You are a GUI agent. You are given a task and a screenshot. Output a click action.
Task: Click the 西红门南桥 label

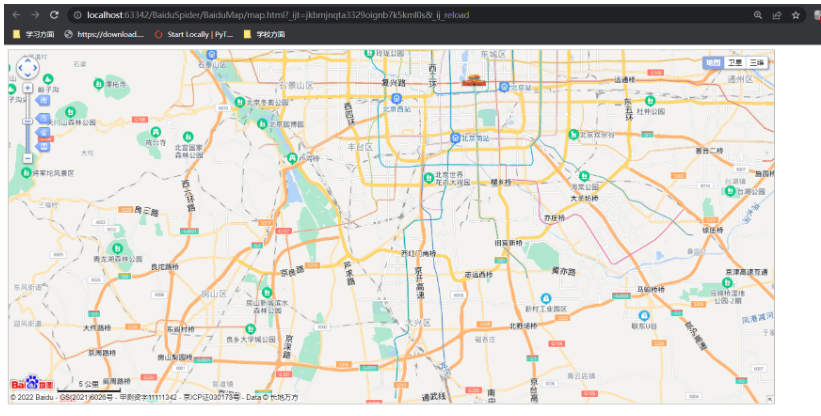tap(418, 254)
